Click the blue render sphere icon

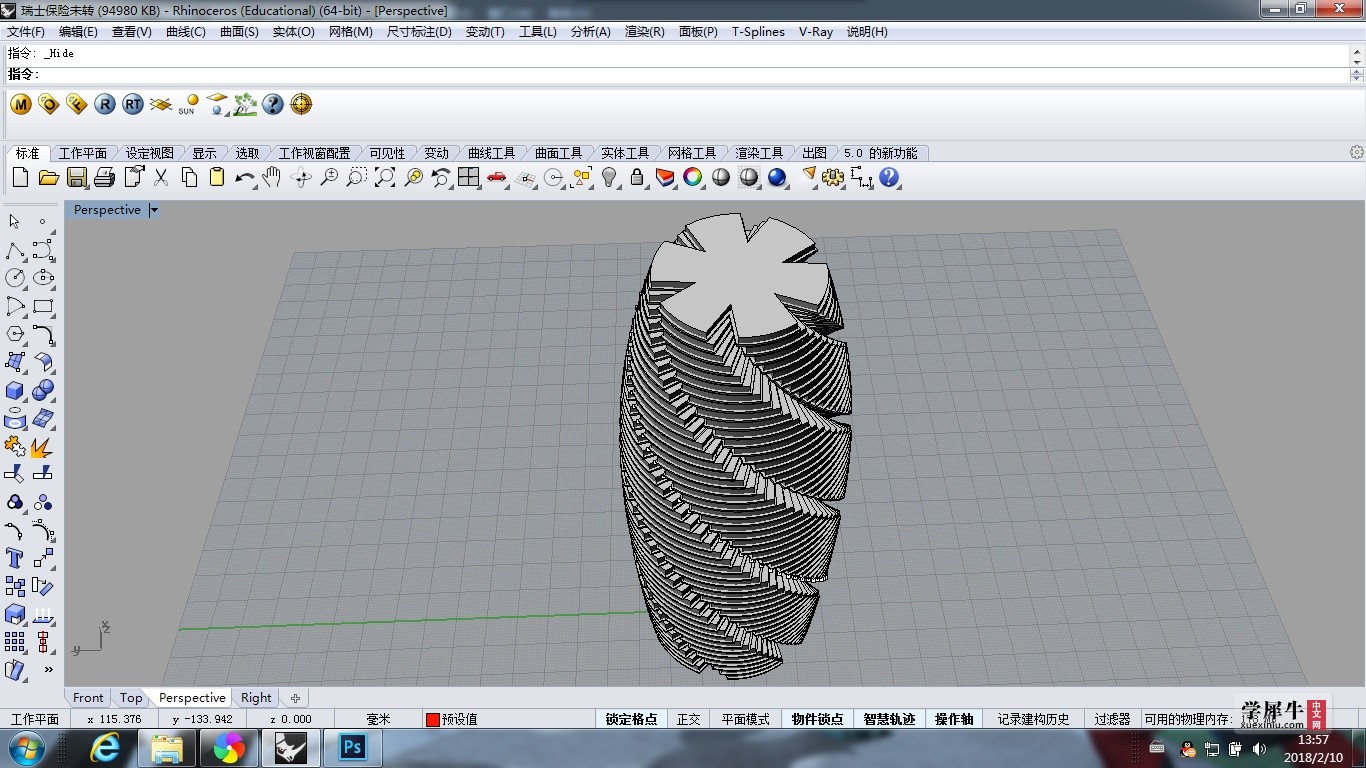pos(777,178)
